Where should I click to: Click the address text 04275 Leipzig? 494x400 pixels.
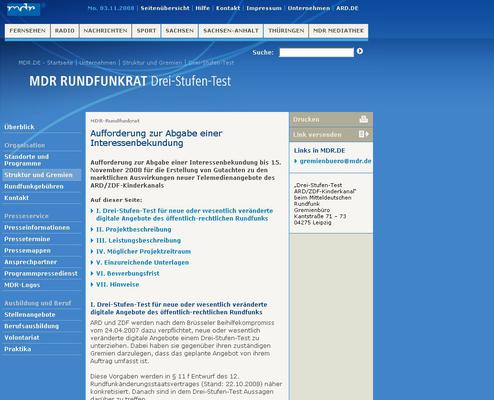tap(312, 223)
